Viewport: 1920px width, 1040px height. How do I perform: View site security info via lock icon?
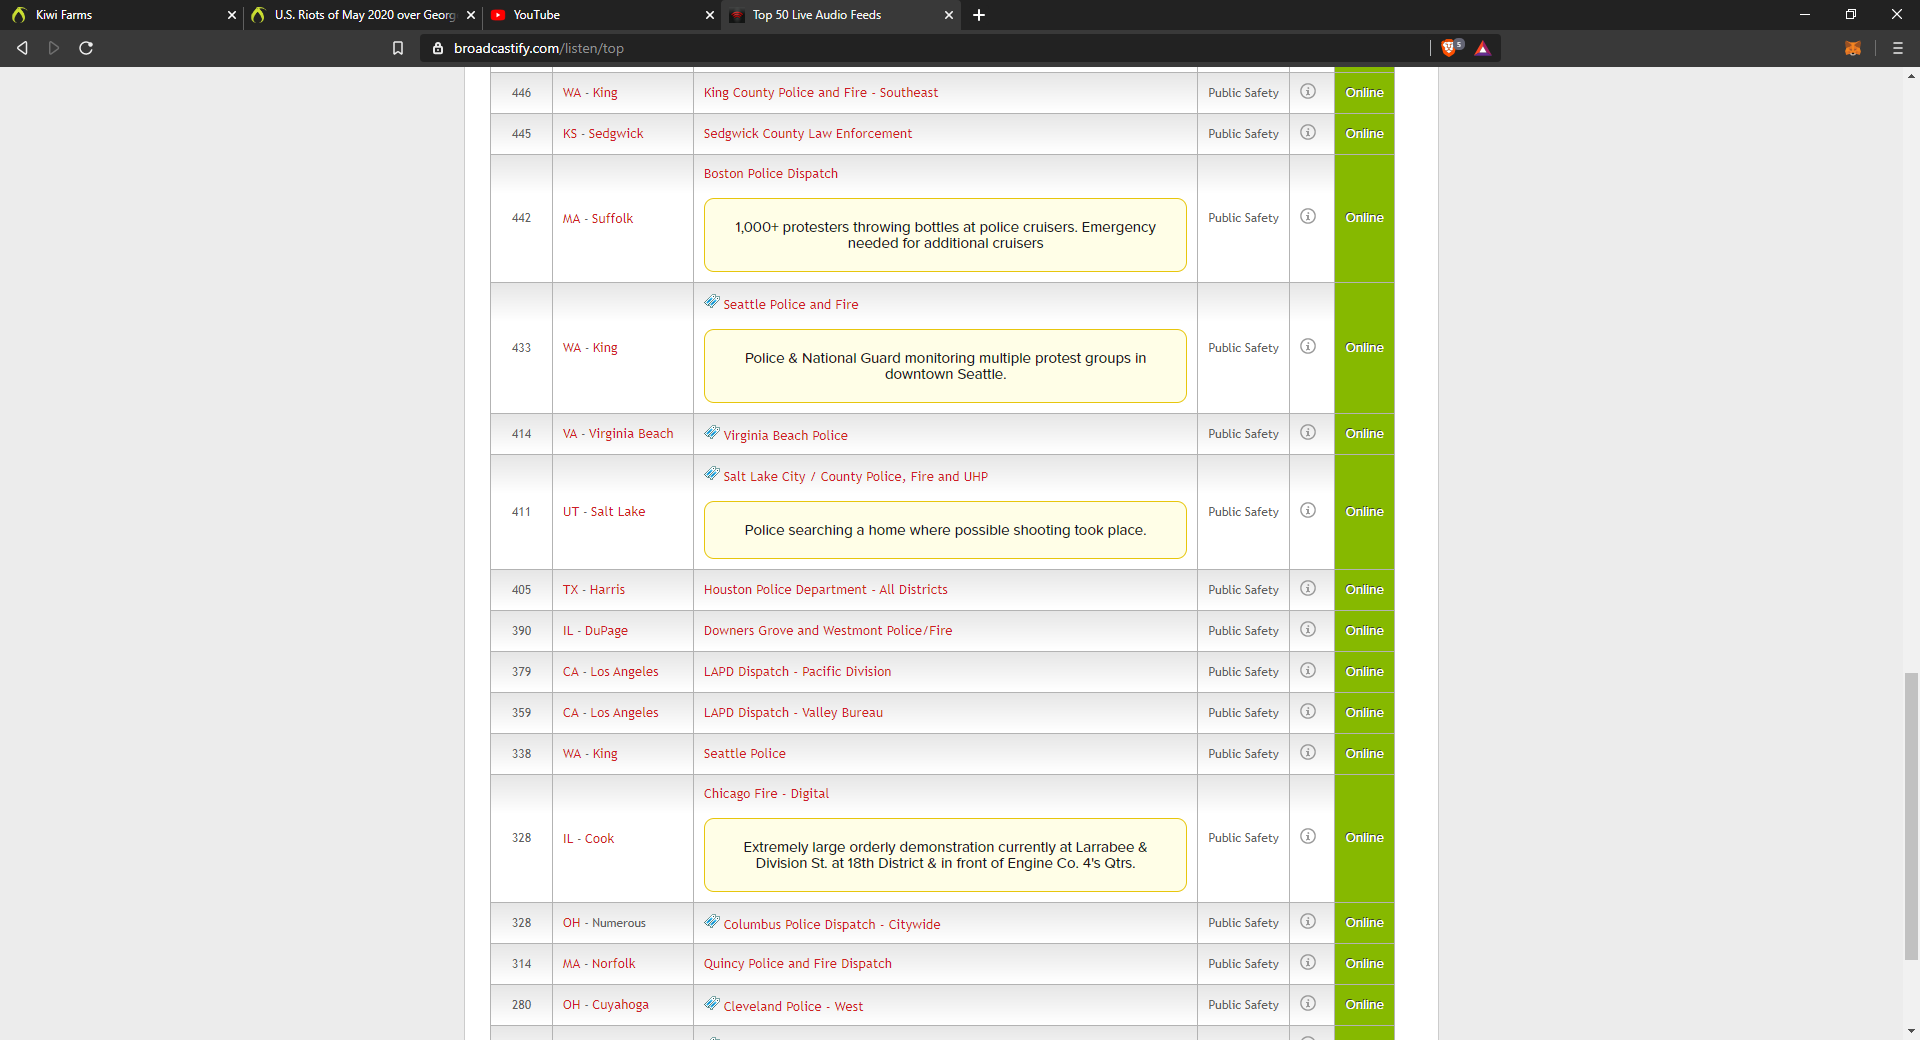[438, 48]
